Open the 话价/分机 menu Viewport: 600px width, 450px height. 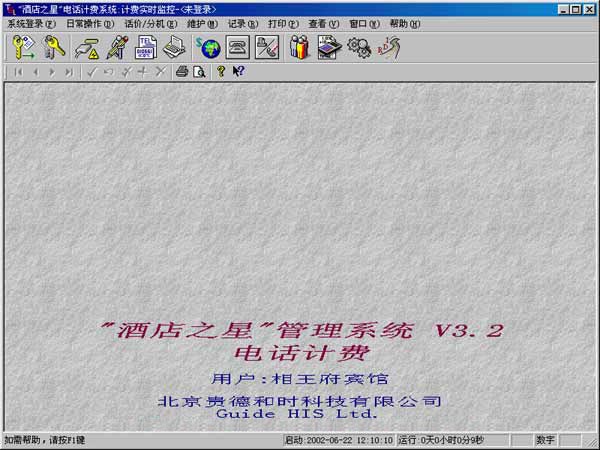(151, 24)
